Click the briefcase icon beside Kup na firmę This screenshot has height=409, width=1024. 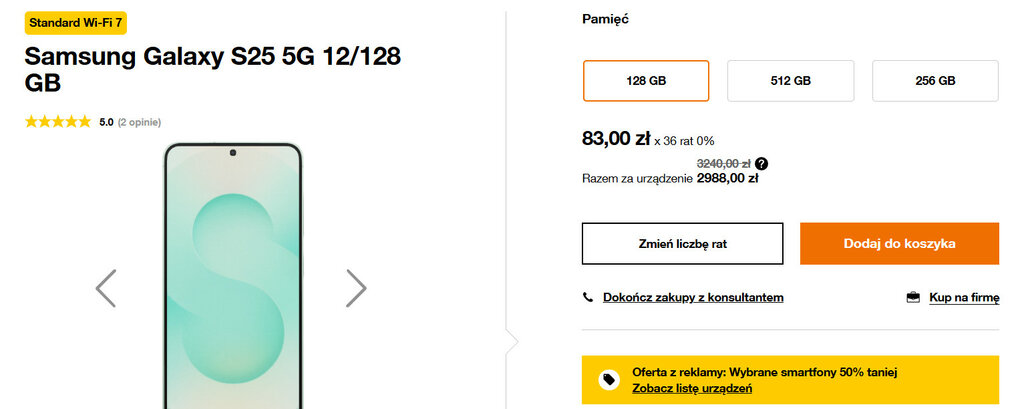(912, 297)
